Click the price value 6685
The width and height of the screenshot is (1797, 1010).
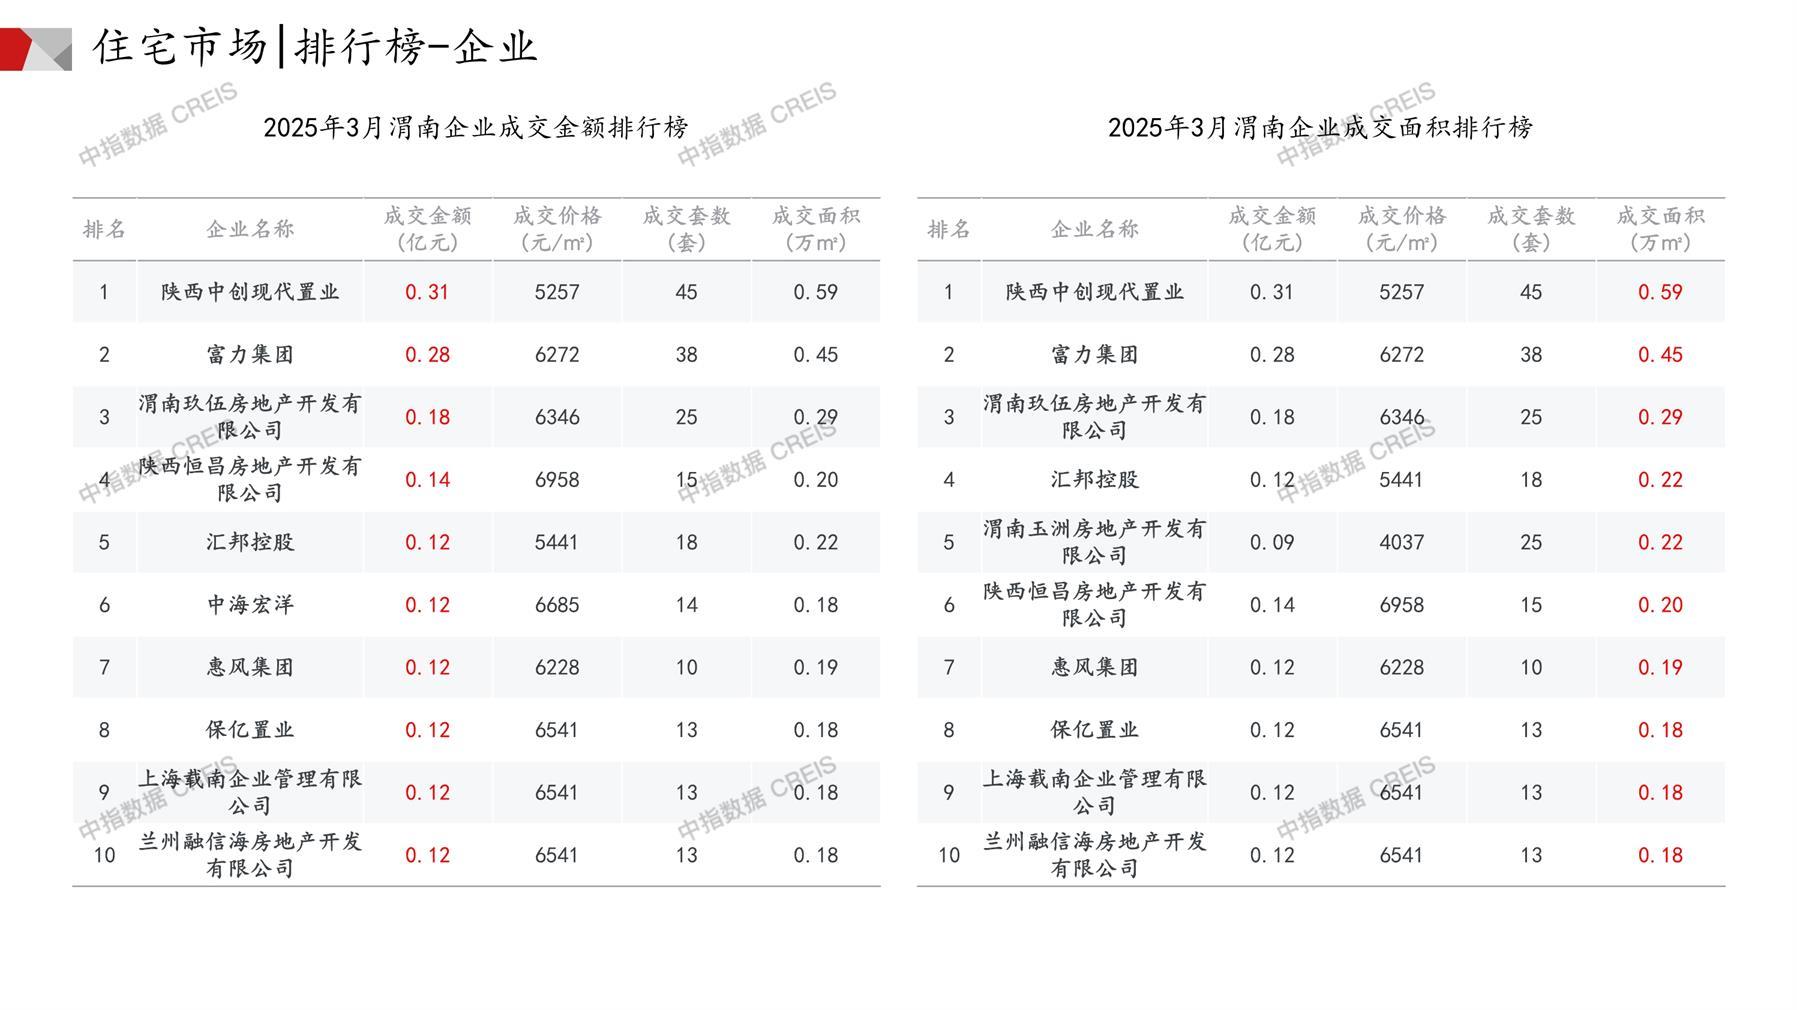(x=557, y=605)
